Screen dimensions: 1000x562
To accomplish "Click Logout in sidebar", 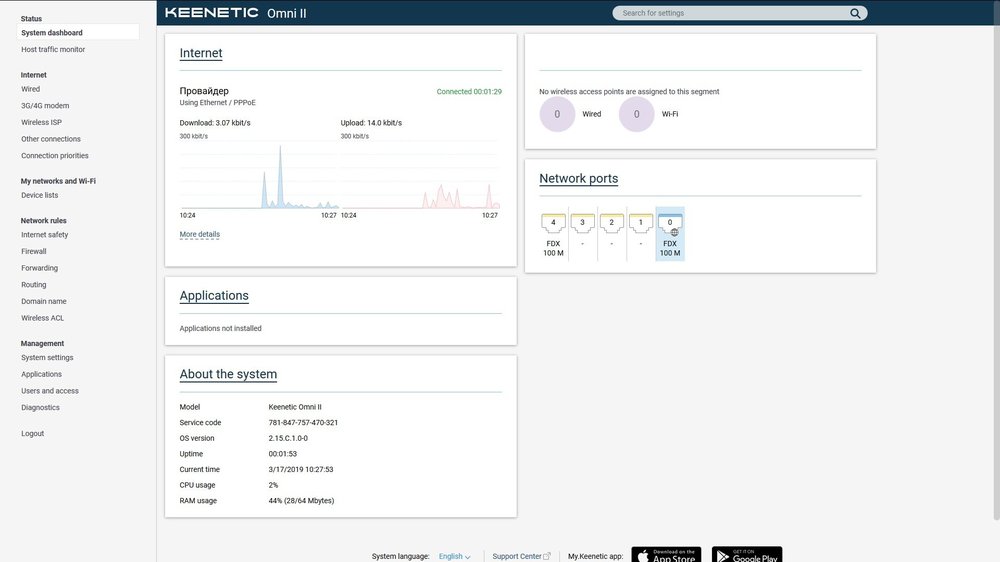I will pos(33,433).
